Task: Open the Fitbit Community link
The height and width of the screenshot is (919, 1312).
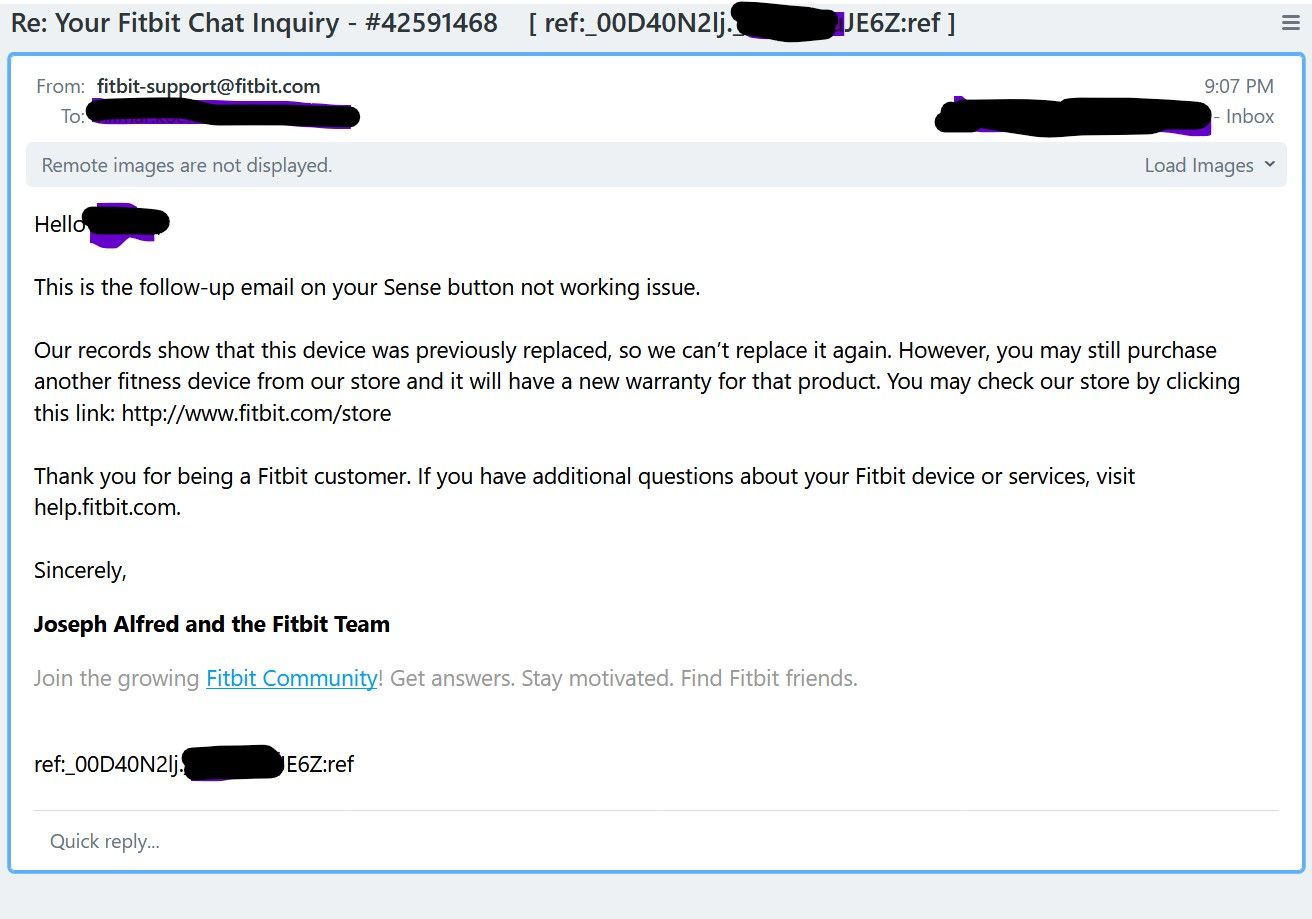Action: tap(291, 678)
